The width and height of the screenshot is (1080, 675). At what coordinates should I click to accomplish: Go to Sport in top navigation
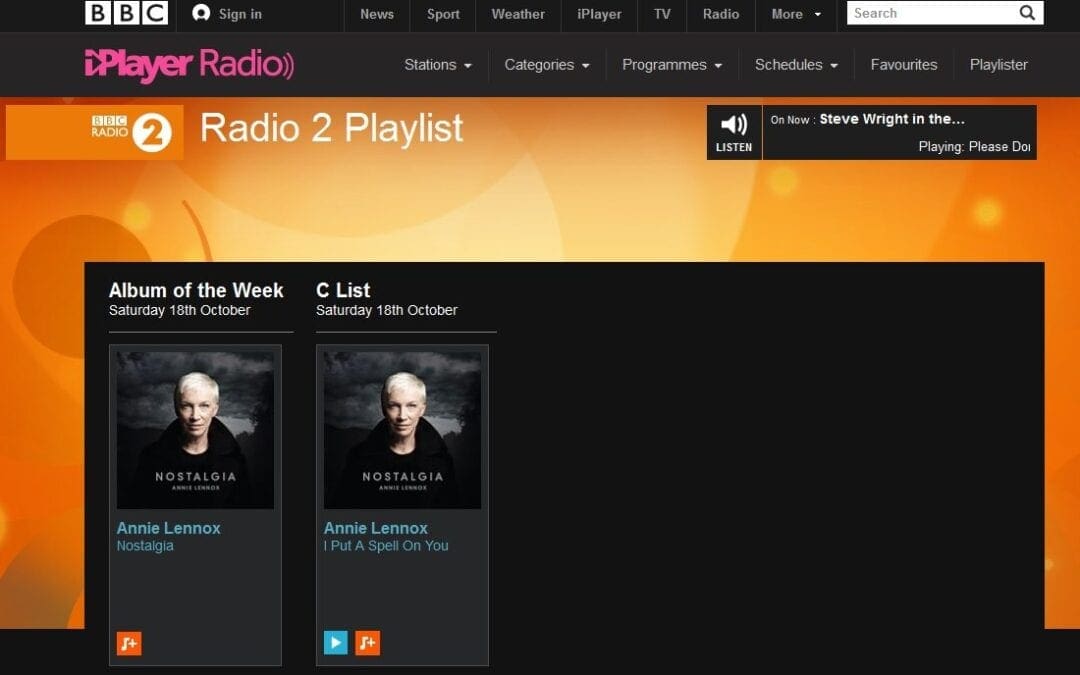443,14
